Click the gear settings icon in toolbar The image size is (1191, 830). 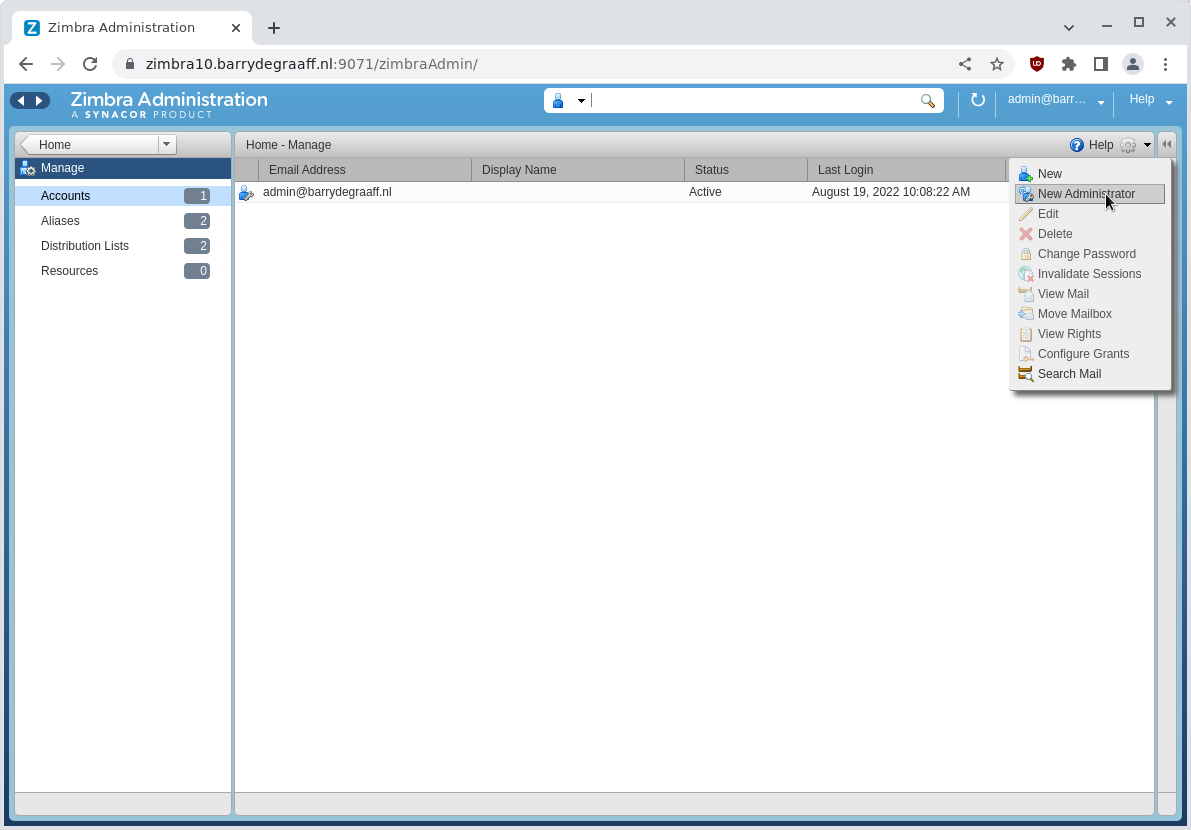[1128, 145]
